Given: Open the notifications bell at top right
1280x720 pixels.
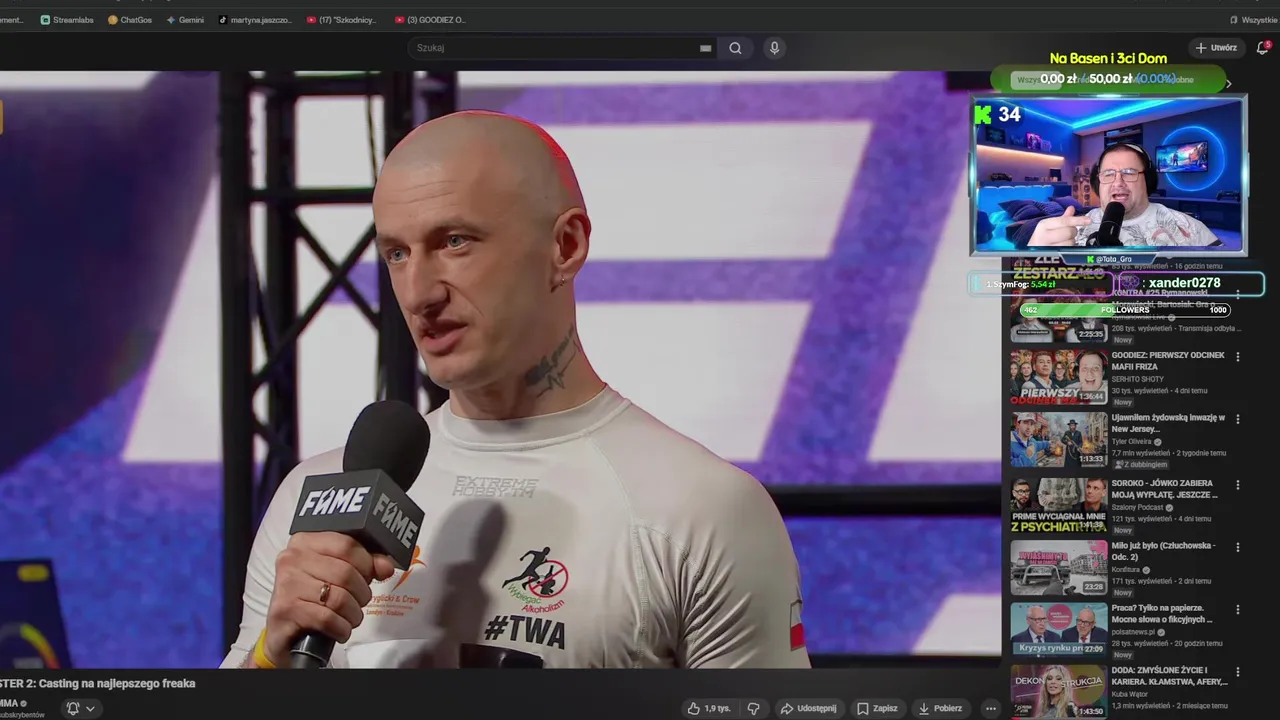Looking at the screenshot, I should [x=1262, y=48].
